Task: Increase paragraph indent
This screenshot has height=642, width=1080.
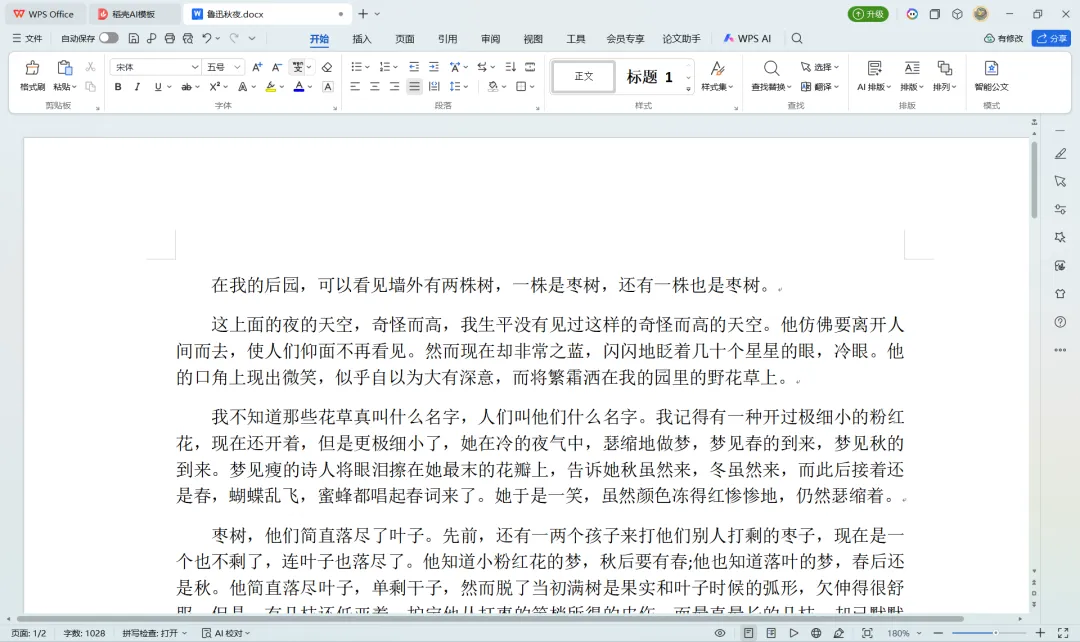Action: pyautogui.click(x=434, y=67)
